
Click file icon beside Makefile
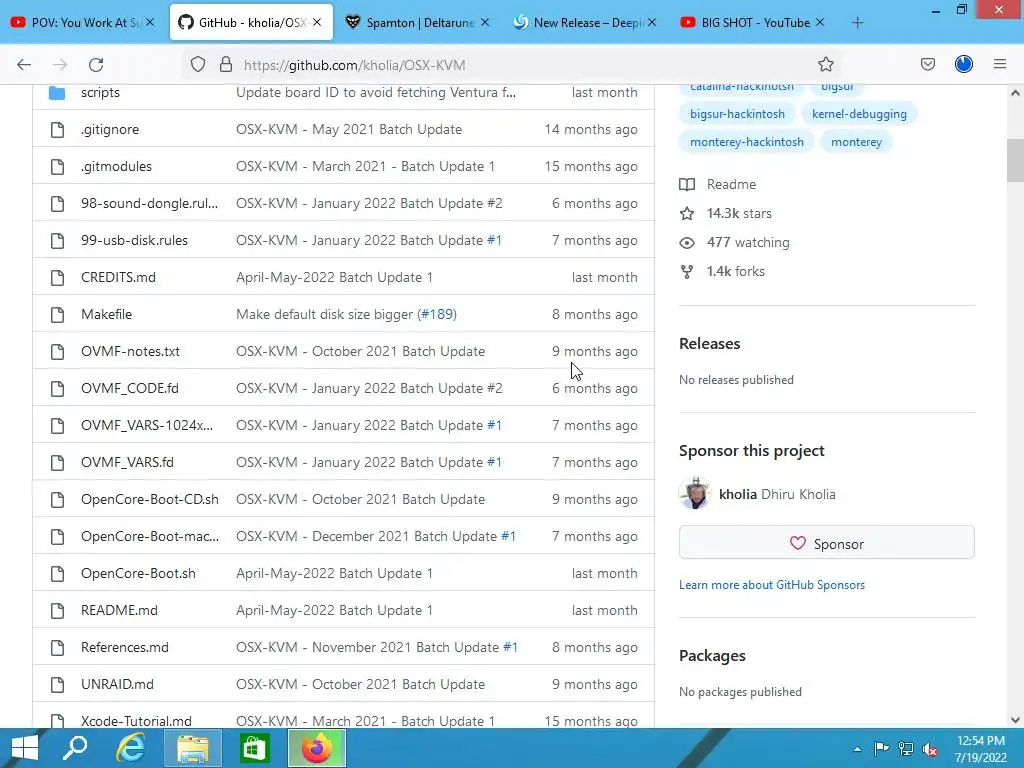click(x=57, y=315)
